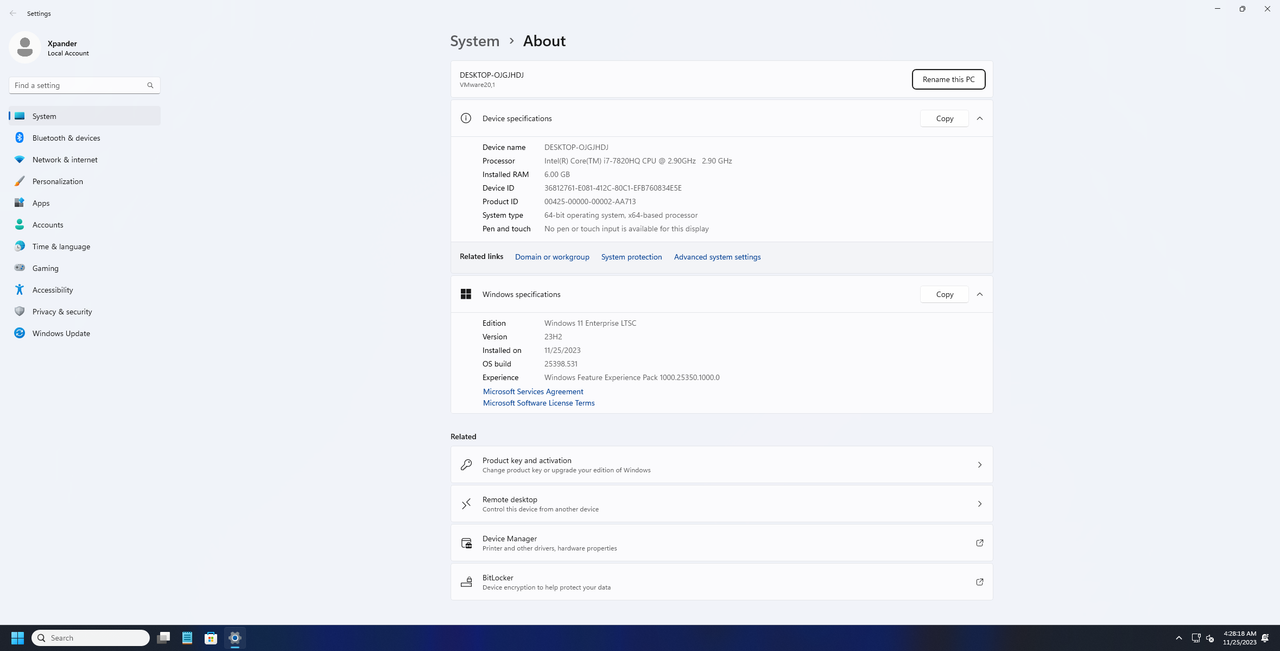Copy the Device specifications
Viewport: 1280px width, 651px height.
(x=944, y=118)
